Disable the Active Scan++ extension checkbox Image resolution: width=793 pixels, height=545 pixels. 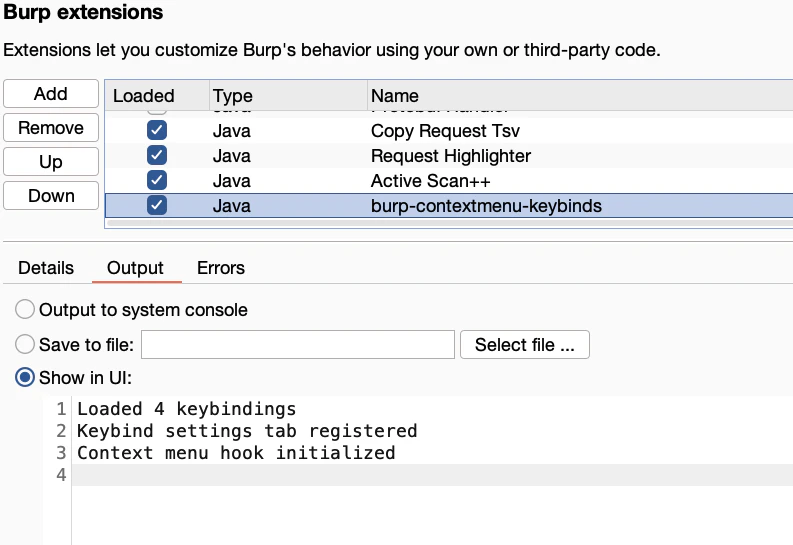pos(157,181)
